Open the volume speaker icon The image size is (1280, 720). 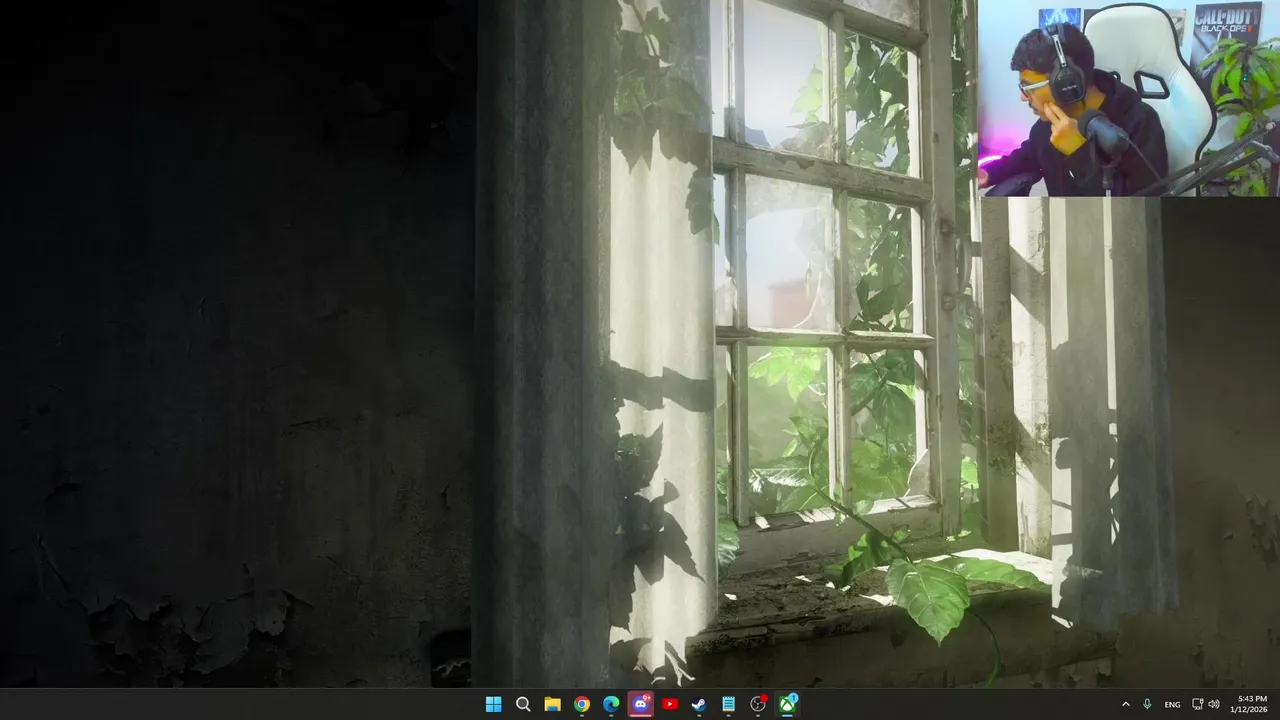[x=1214, y=704]
